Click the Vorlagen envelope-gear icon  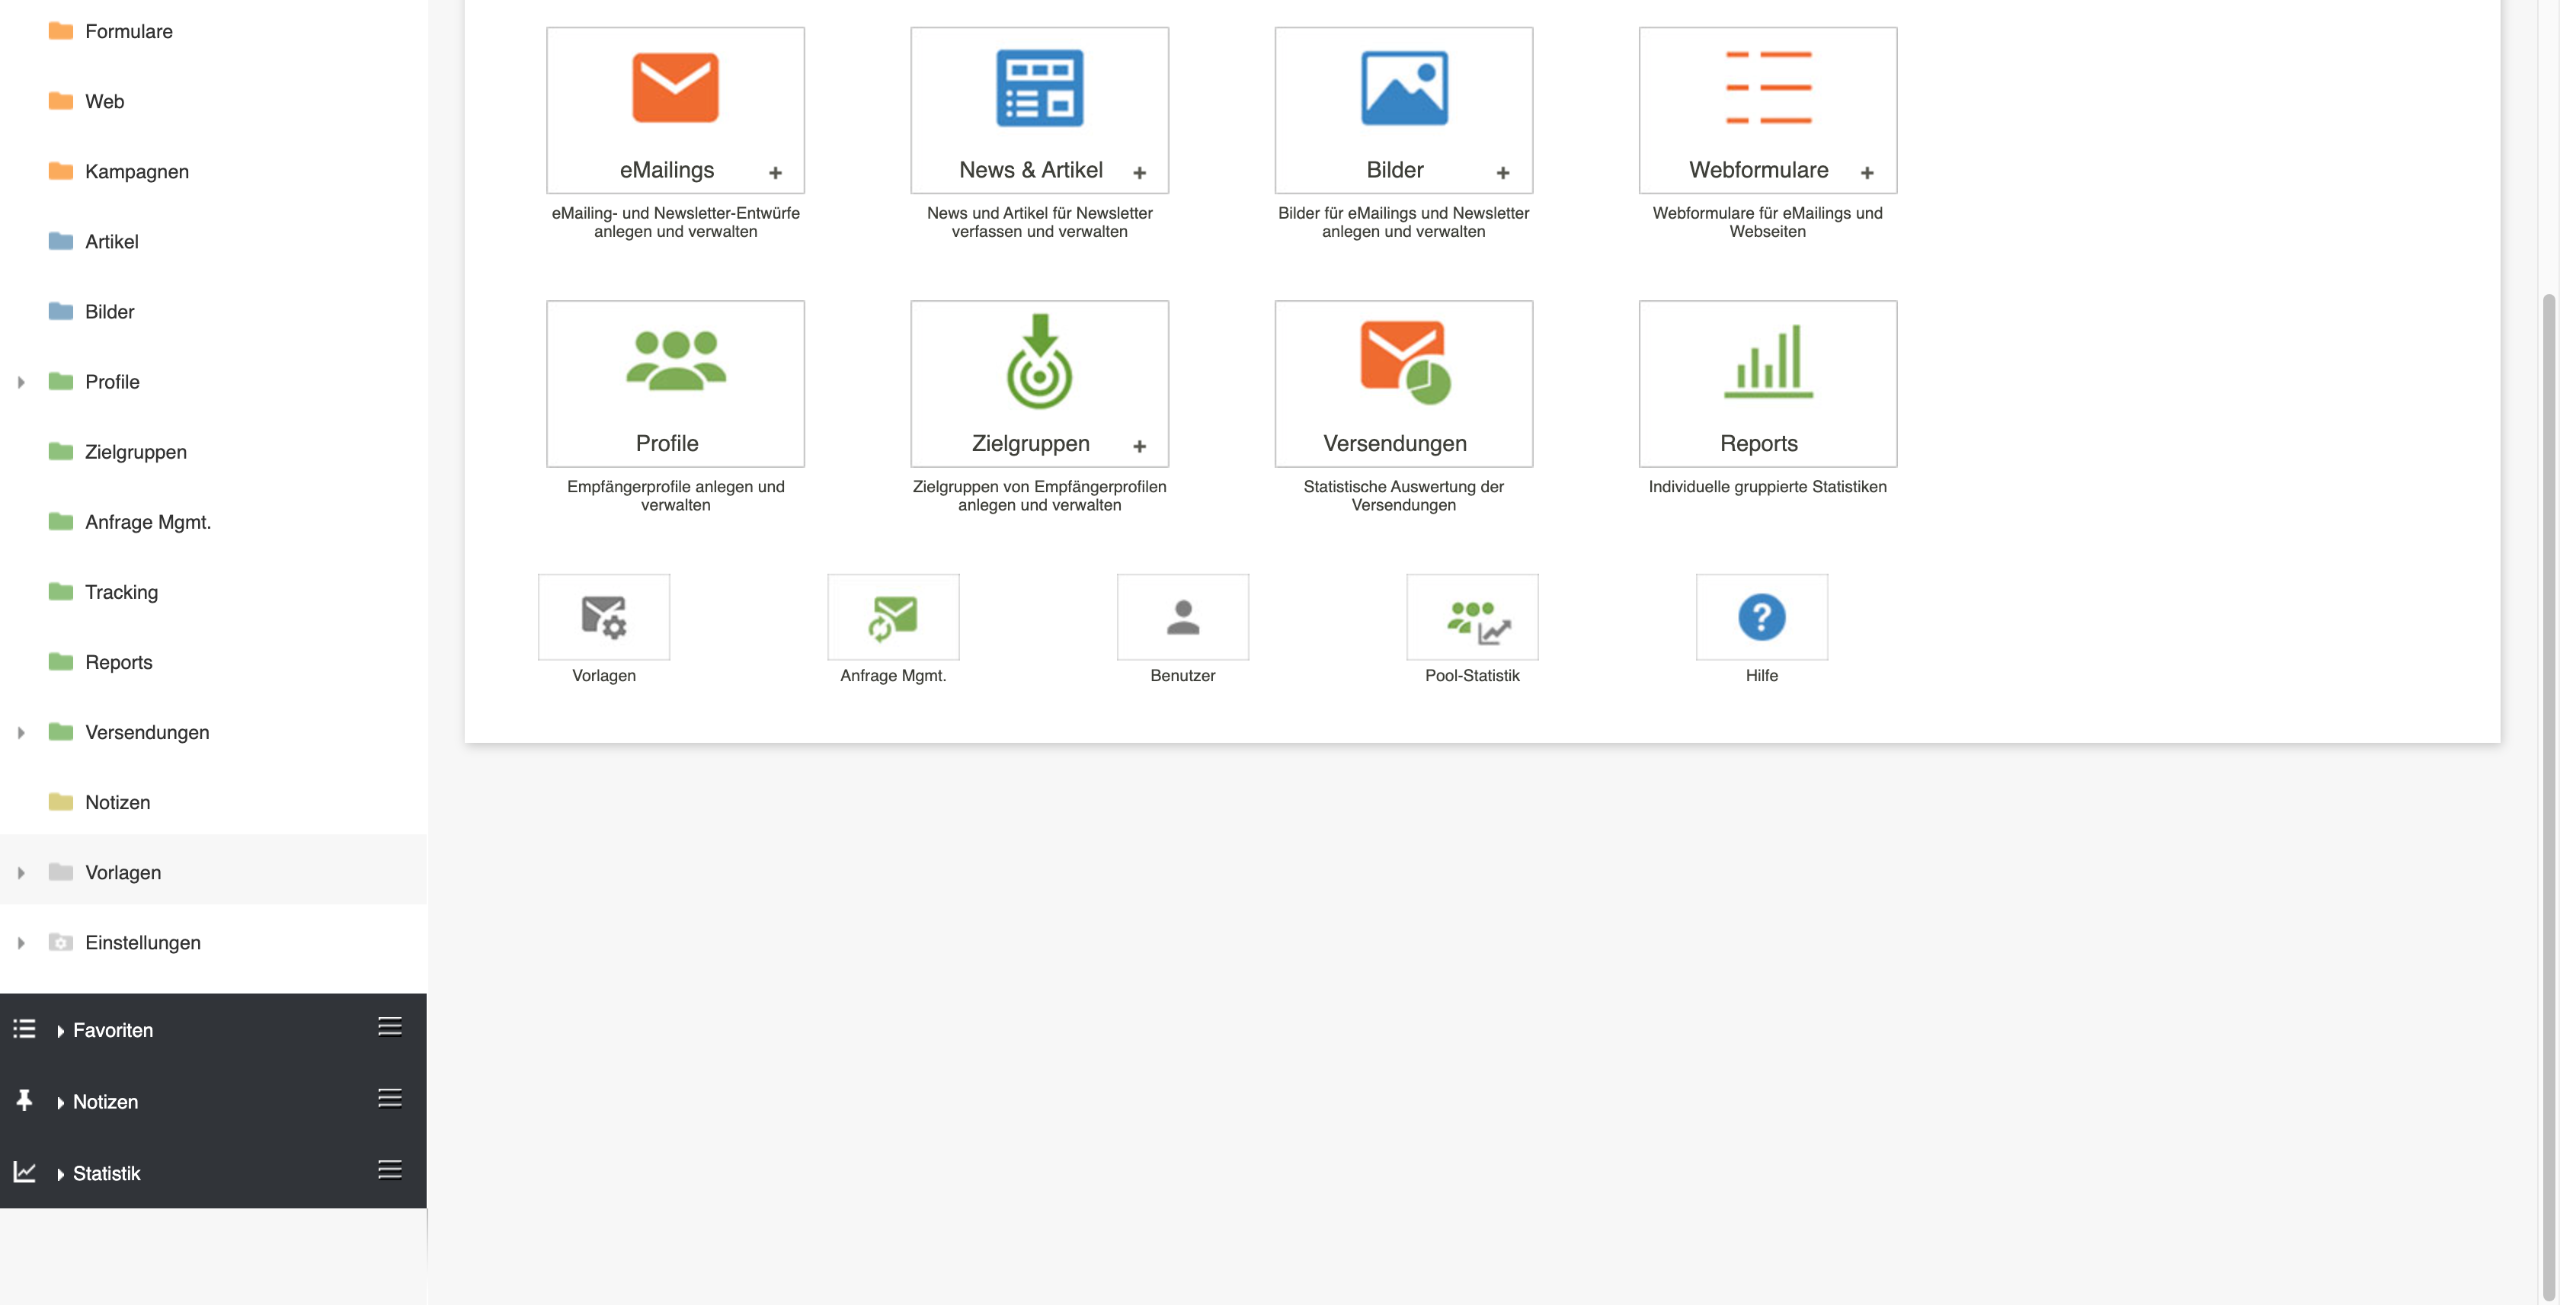(604, 617)
